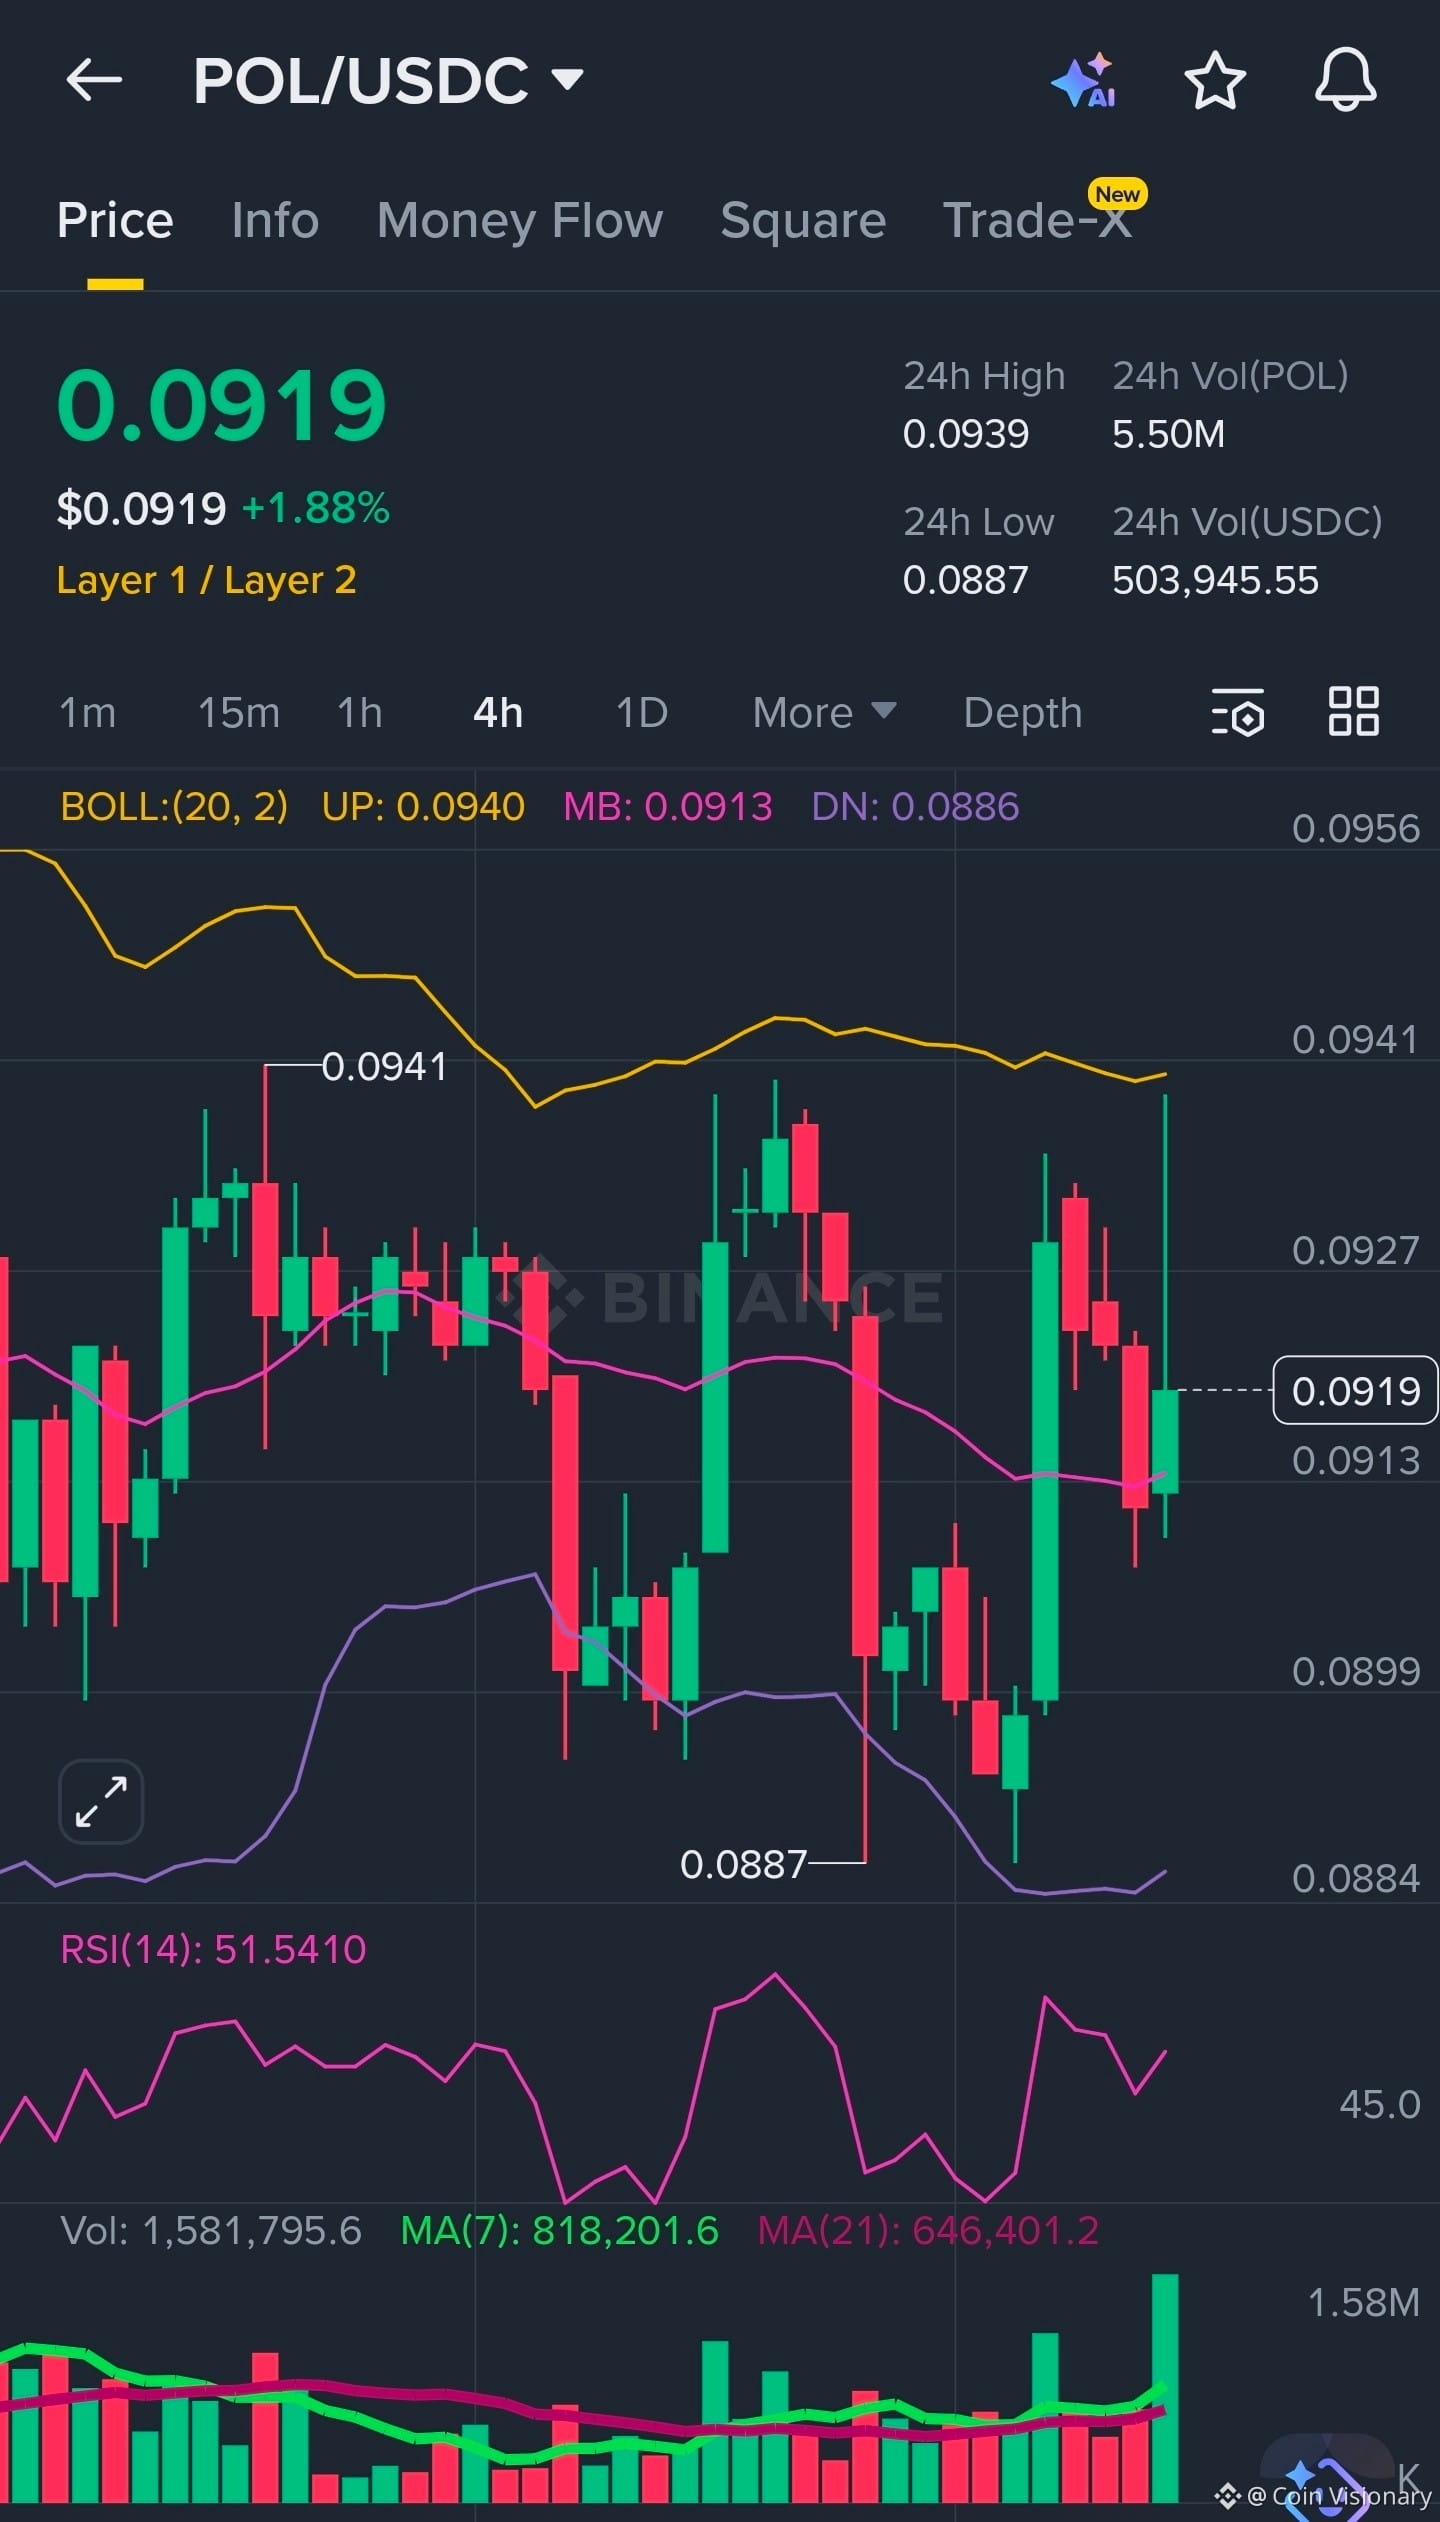Tap the 24h Vol(POL) 5.50M value
The height and width of the screenshot is (2522, 1440).
point(1168,434)
